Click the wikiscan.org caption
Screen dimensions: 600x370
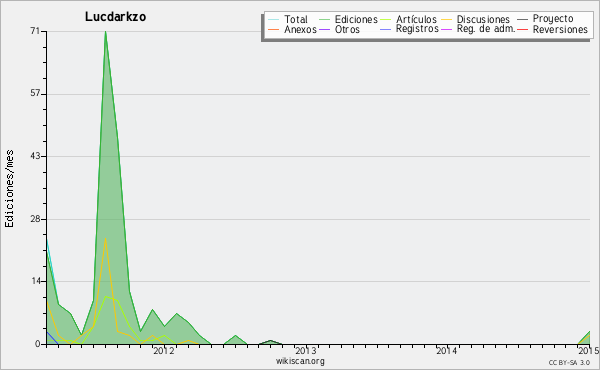pyautogui.click(x=300, y=361)
